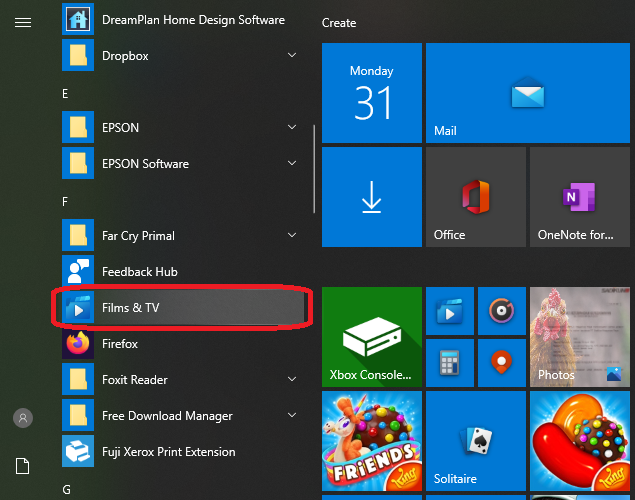Screen dimensions: 635x500
Task: Click the Dropbox folder icon
Action: click(78, 55)
